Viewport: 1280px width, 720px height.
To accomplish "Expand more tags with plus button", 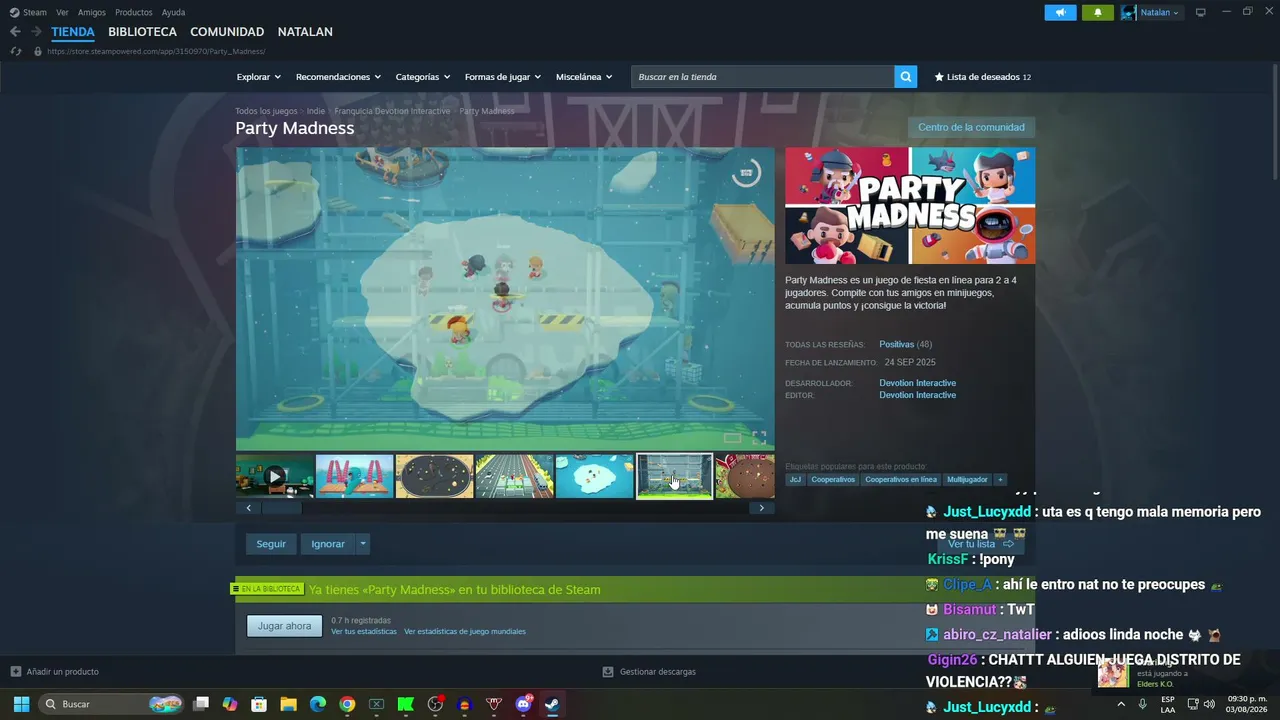I will click(x=1000, y=480).
